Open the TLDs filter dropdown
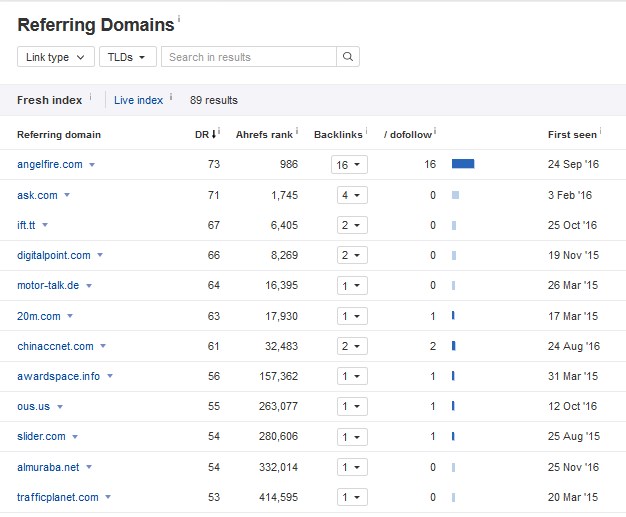The image size is (626, 517). click(x=129, y=57)
